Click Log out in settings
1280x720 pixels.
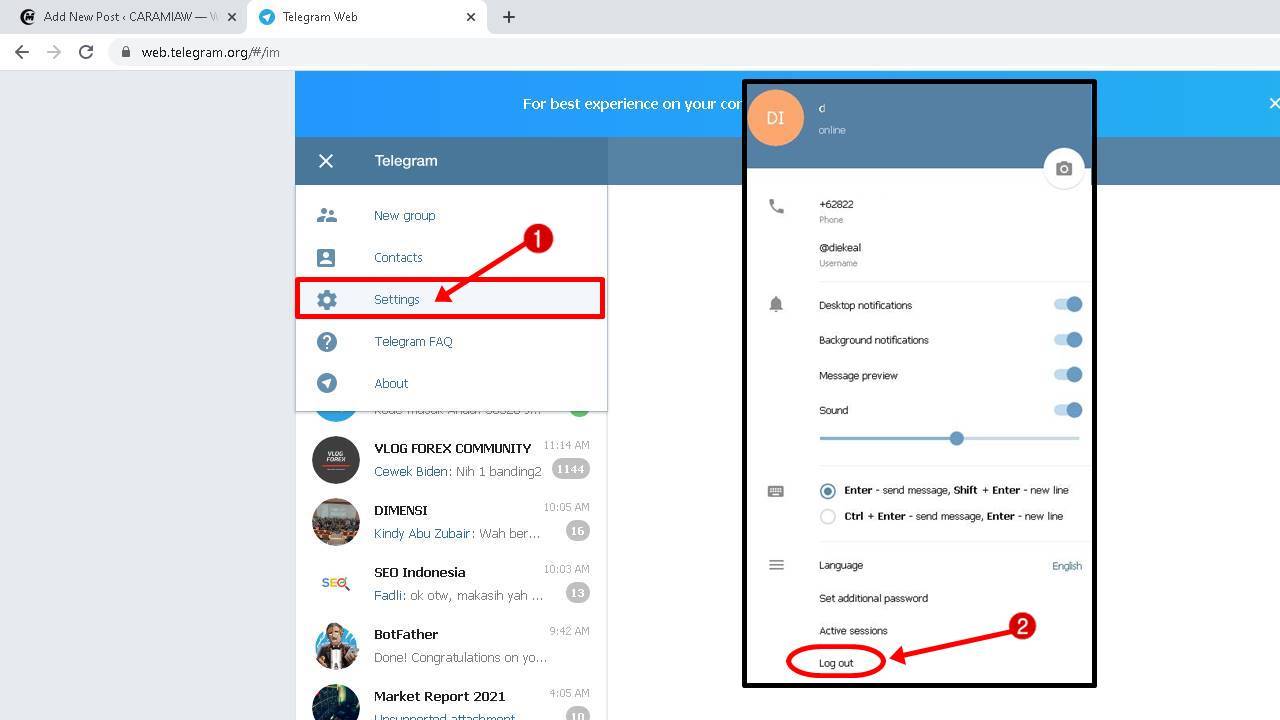pos(836,663)
